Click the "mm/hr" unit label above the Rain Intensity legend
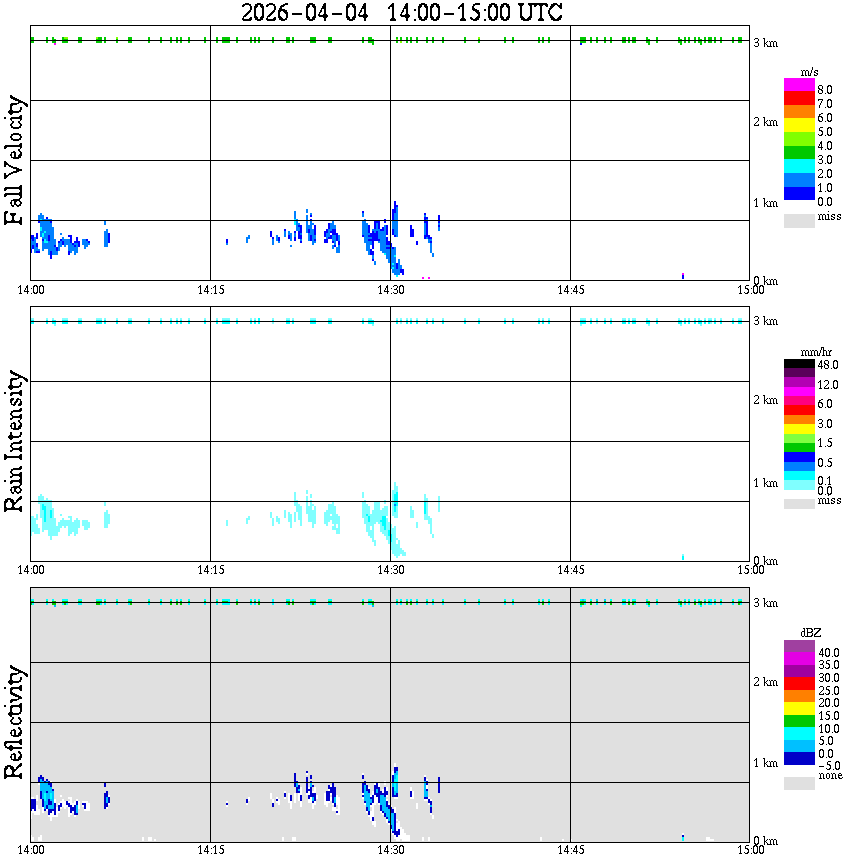Image resolution: width=850 pixels, height=868 pixels. [816, 352]
